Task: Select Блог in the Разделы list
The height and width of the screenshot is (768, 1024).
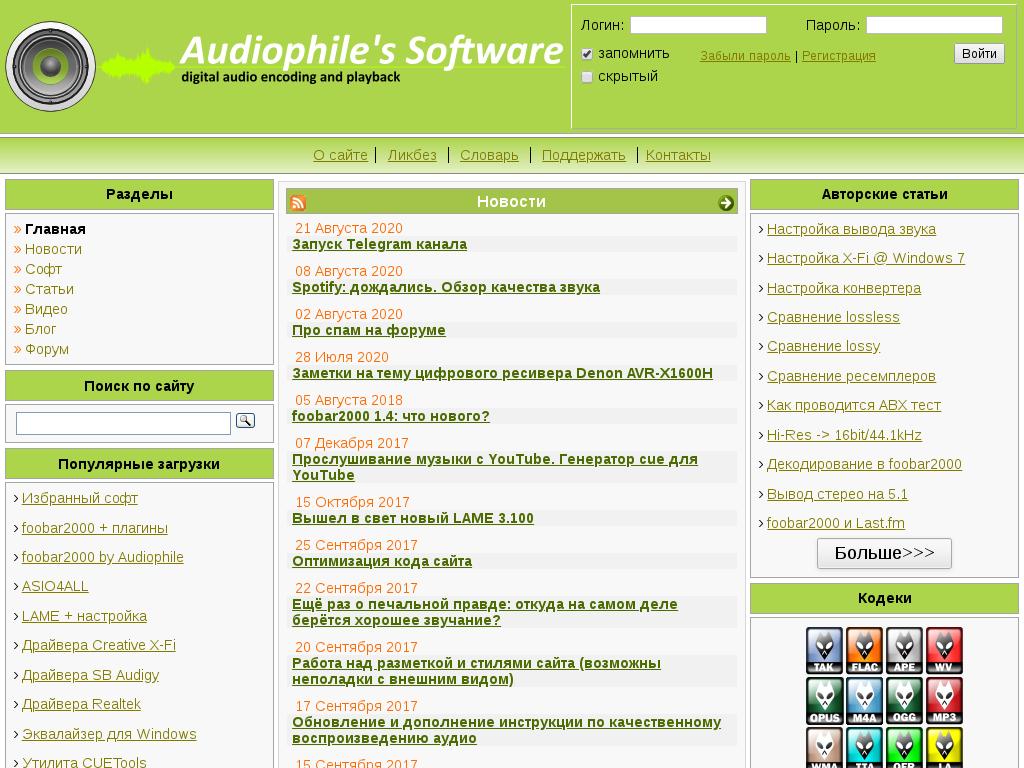Action: click(x=40, y=330)
